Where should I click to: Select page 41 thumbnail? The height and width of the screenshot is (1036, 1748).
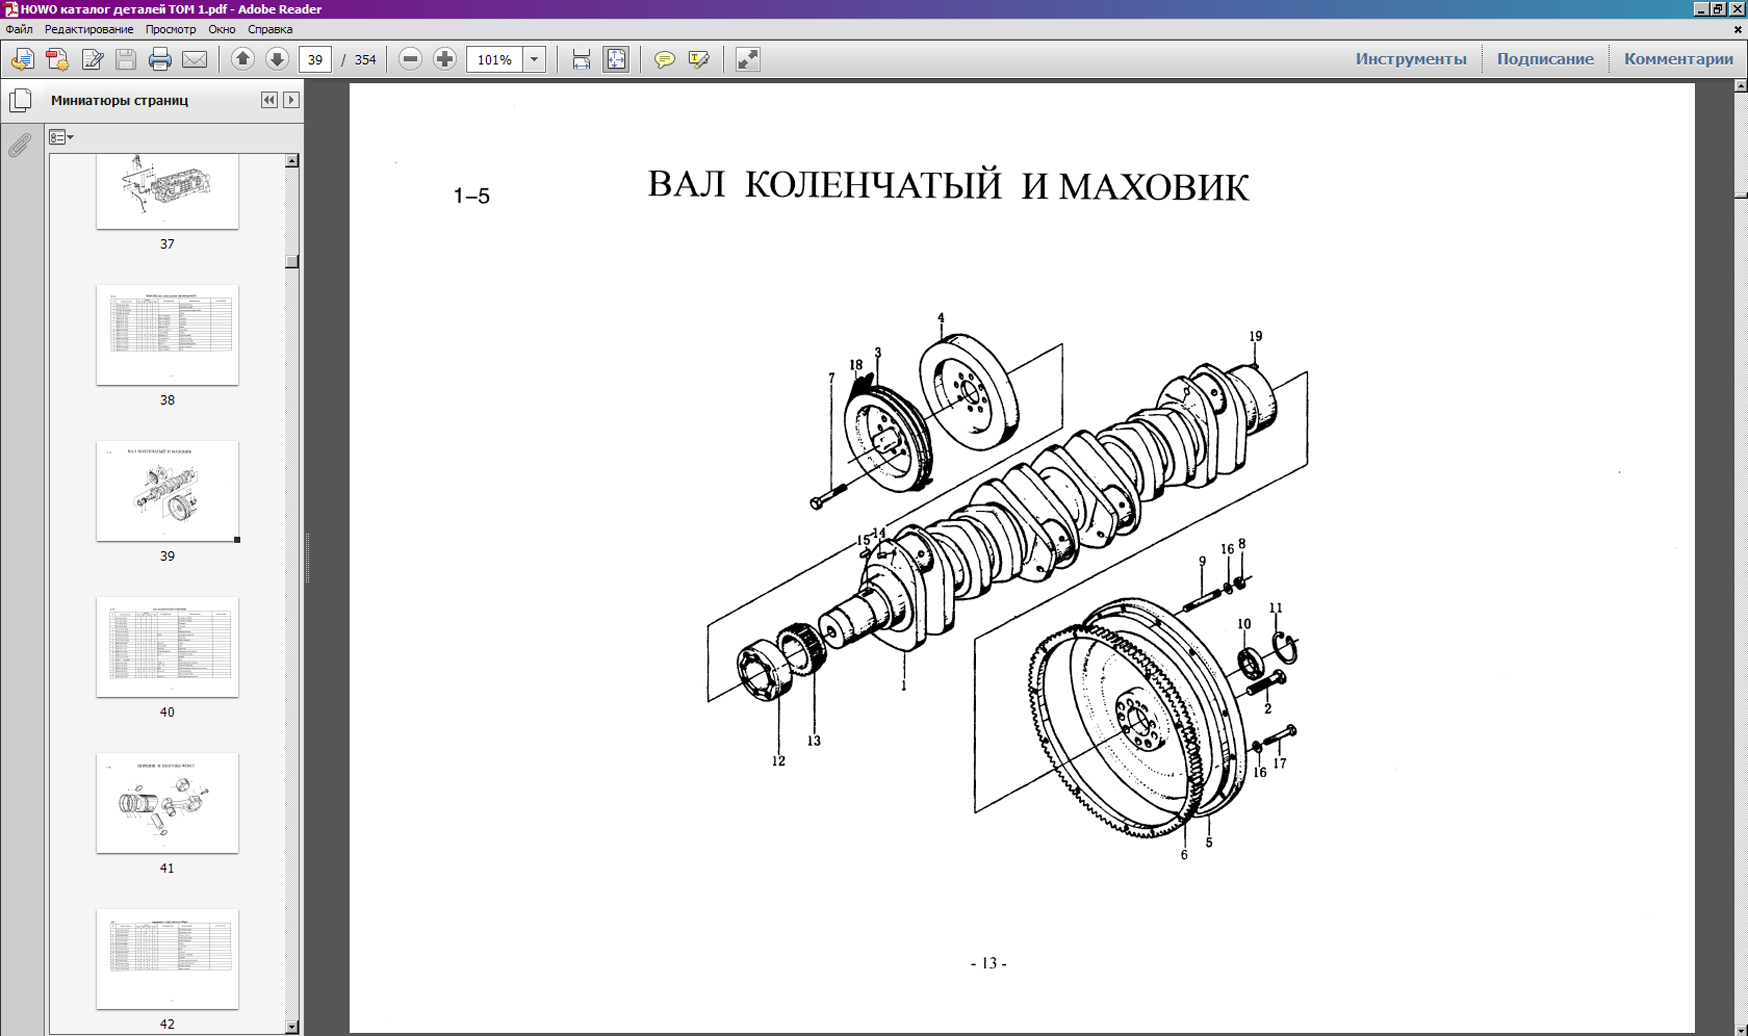167,803
